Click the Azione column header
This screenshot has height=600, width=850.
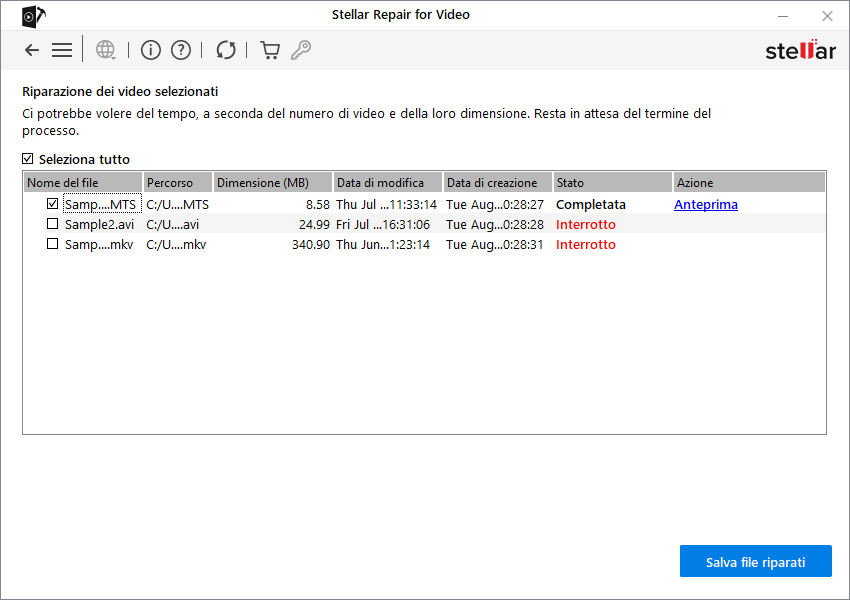pos(749,183)
